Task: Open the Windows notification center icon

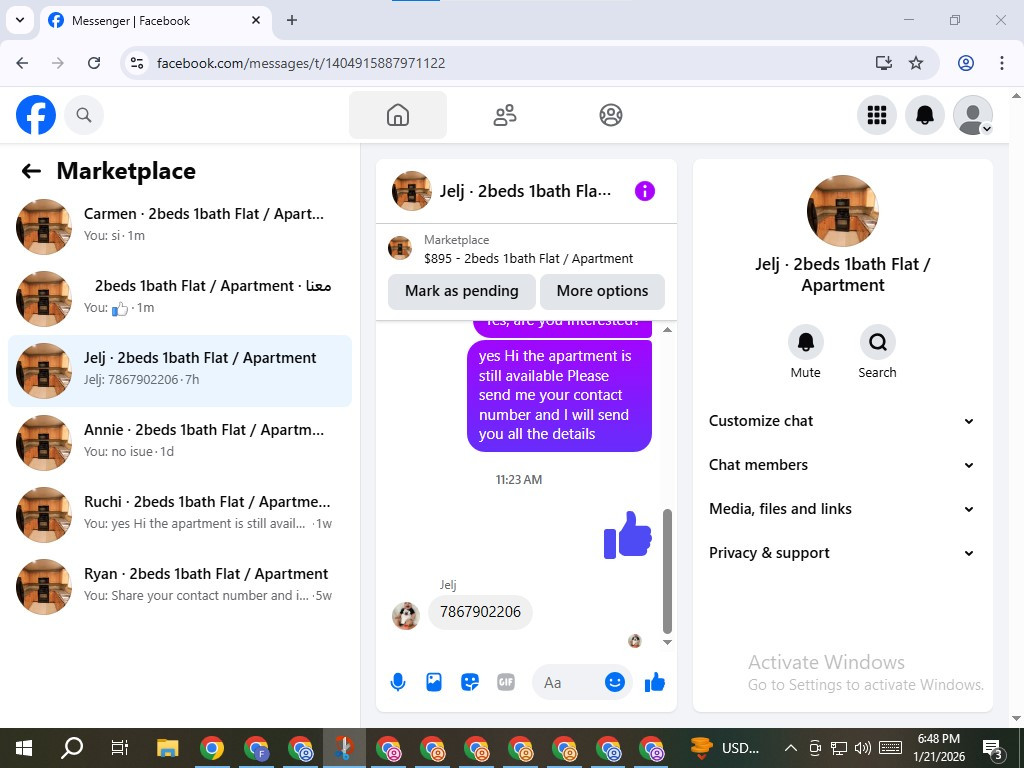Action: [x=993, y=748]
